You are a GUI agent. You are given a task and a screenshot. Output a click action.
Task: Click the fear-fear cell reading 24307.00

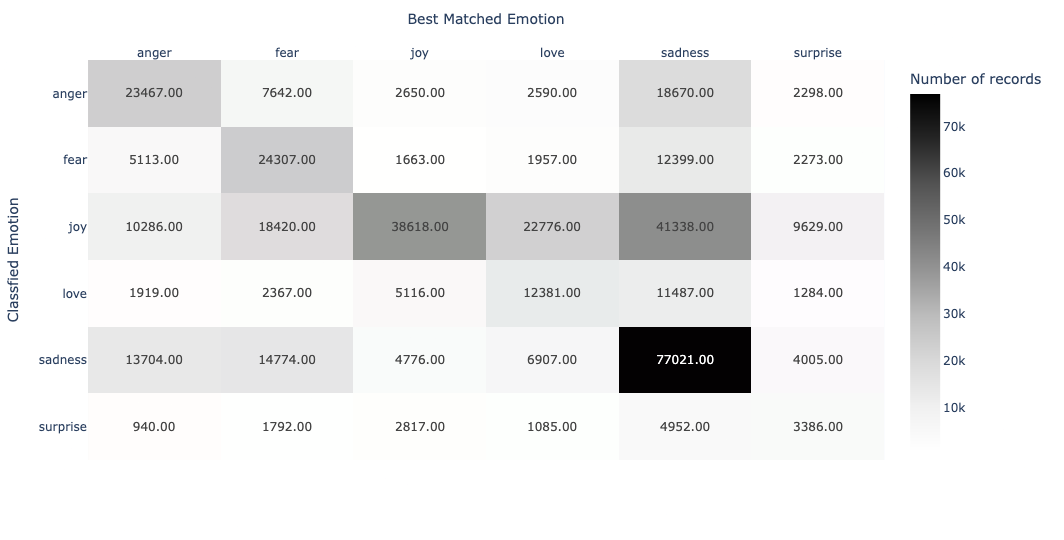coord(287,160)
